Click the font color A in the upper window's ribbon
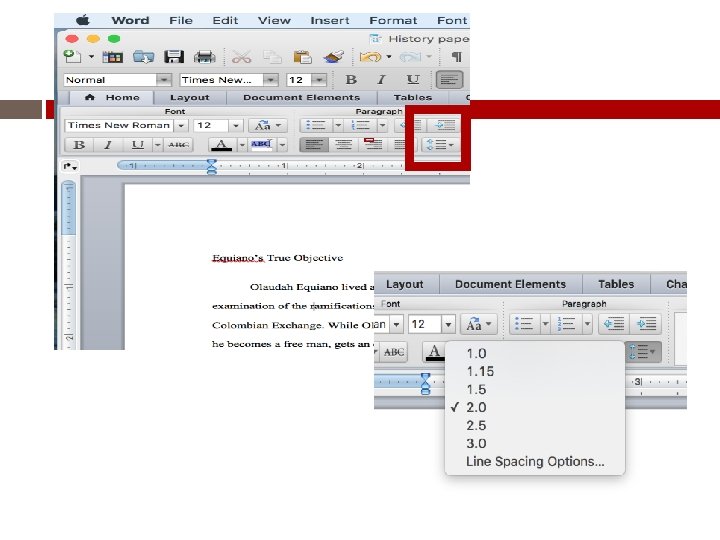 221,145
